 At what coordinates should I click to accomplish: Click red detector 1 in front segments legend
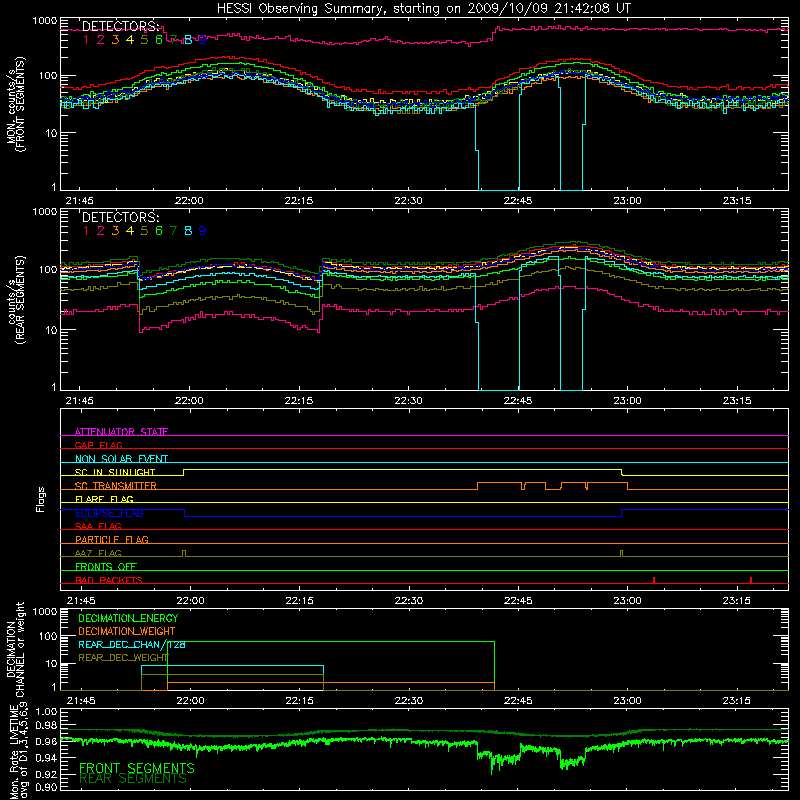click(86, 40)
